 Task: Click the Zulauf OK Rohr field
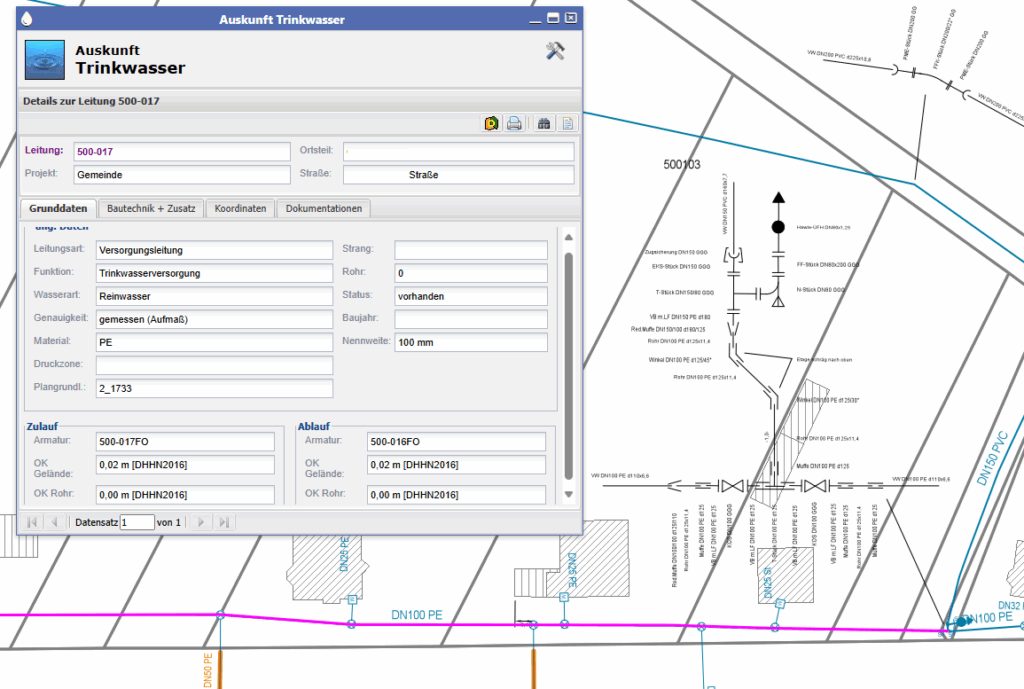(x=185, y=495)
